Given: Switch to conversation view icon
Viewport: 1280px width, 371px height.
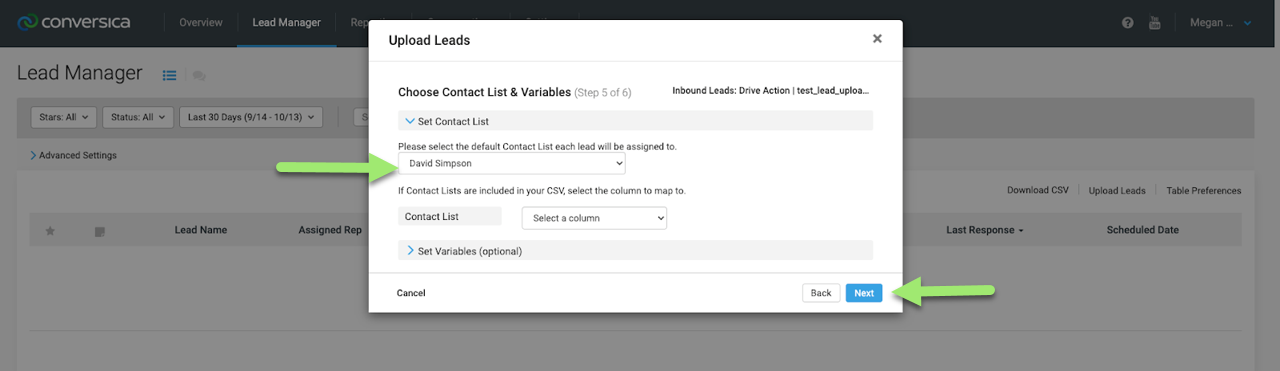Looking at the screenshot, I should point(199,75).
